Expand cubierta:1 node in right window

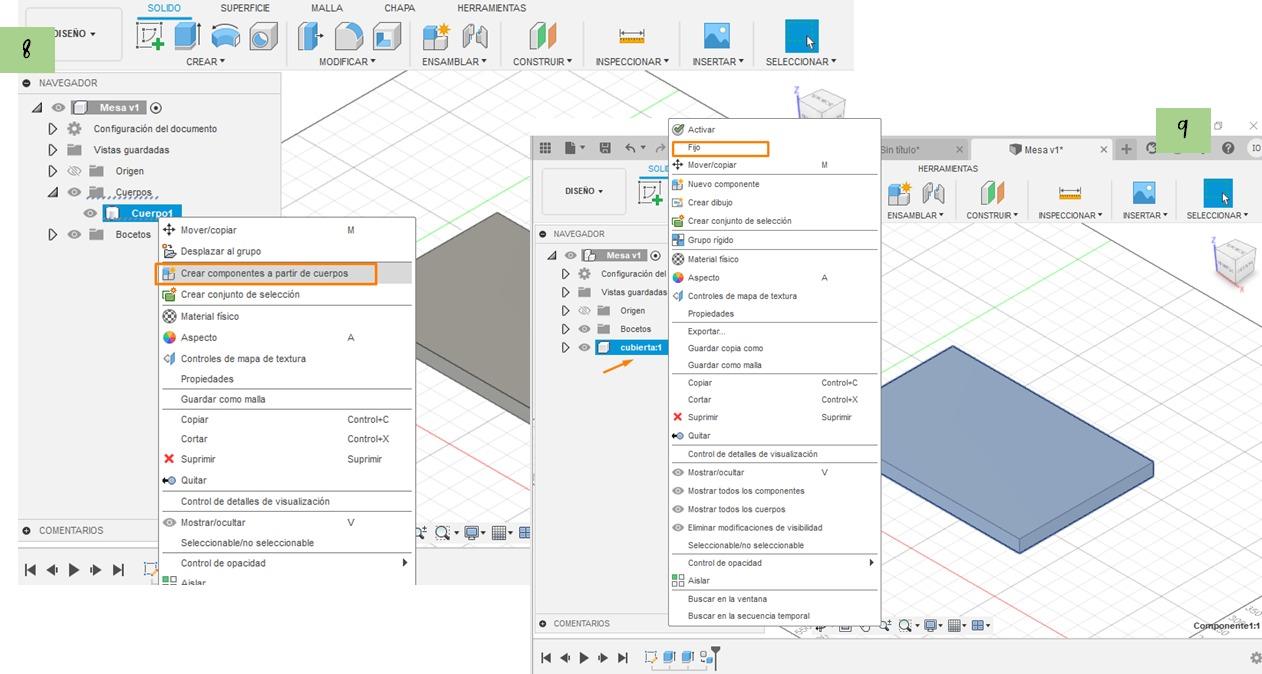566,348
